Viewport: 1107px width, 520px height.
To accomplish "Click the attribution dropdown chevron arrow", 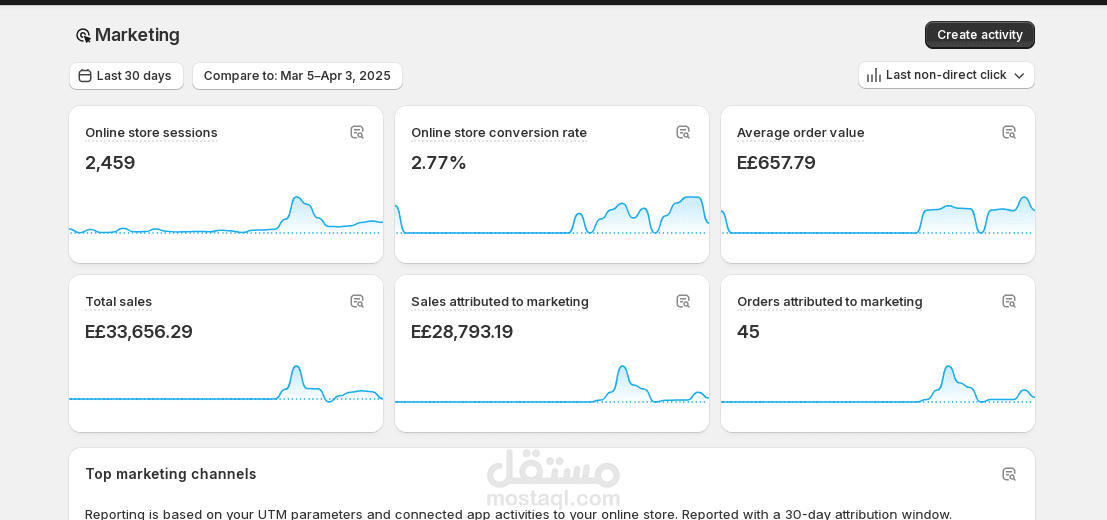I will pyautogui.click(x=1019, y=75).
